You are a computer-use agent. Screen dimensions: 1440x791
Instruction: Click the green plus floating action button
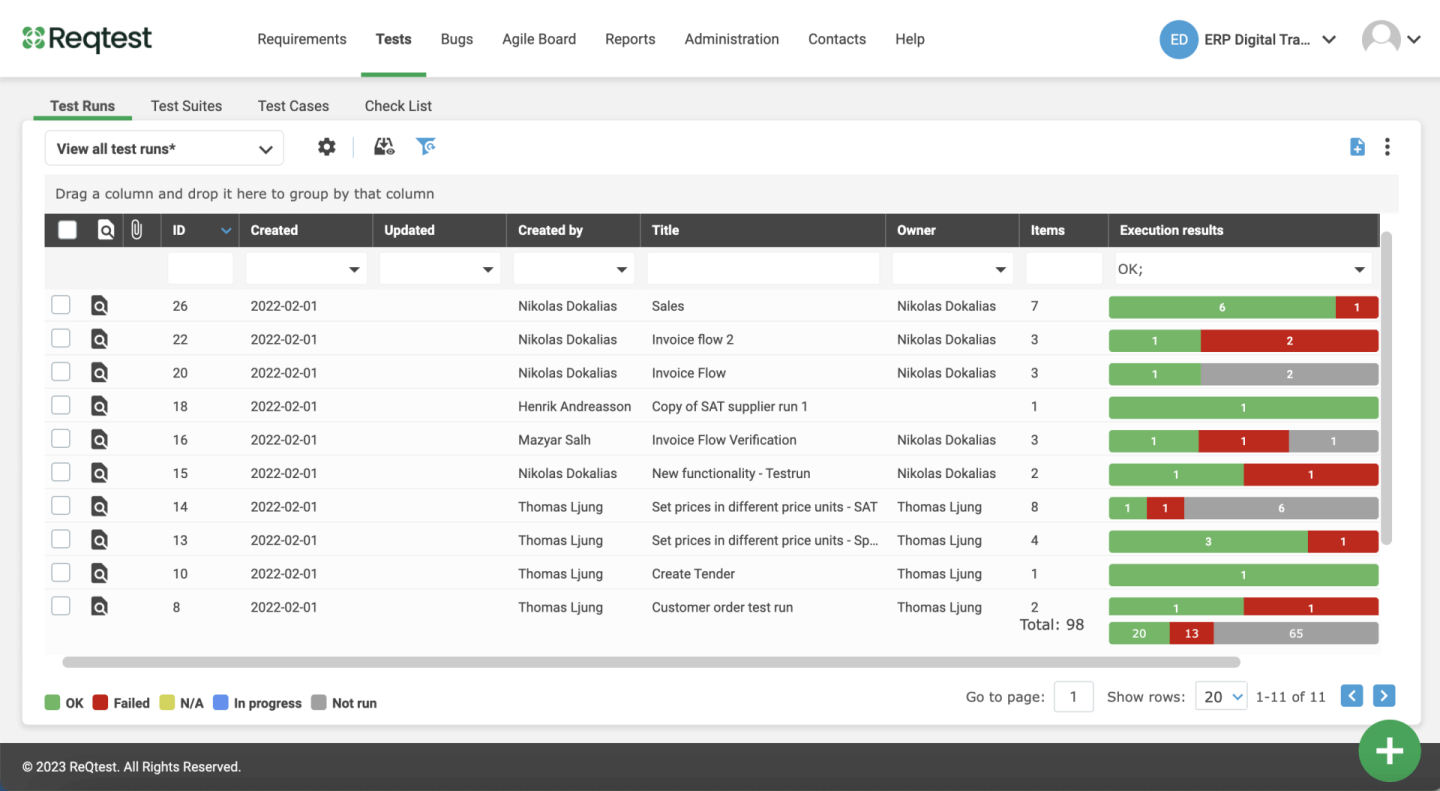point(1389,751)
